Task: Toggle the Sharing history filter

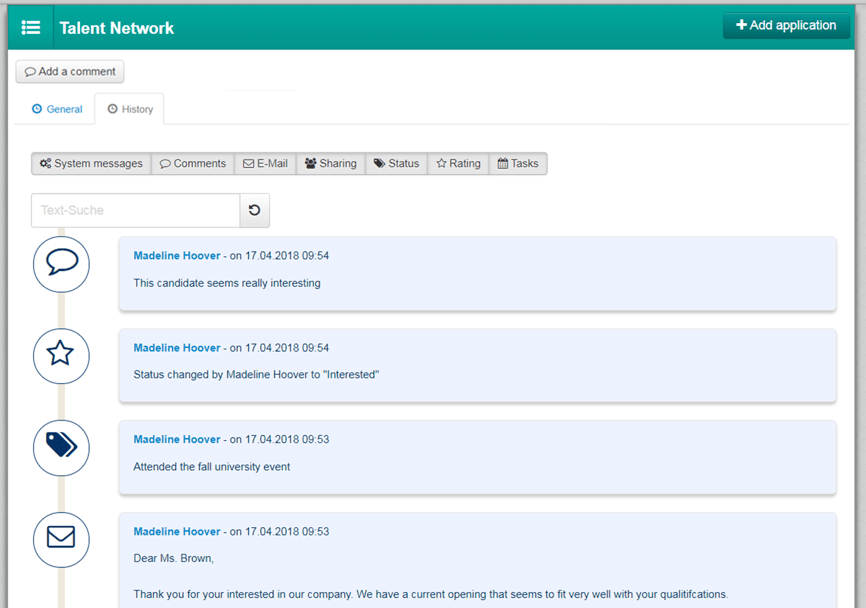Action: 331,164
